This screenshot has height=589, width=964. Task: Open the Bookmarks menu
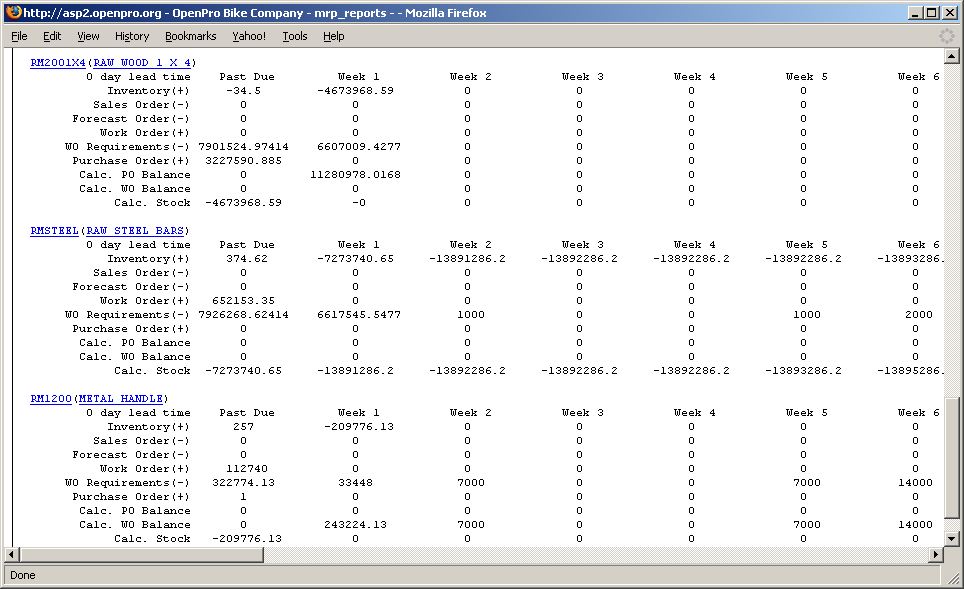[190, 36]
